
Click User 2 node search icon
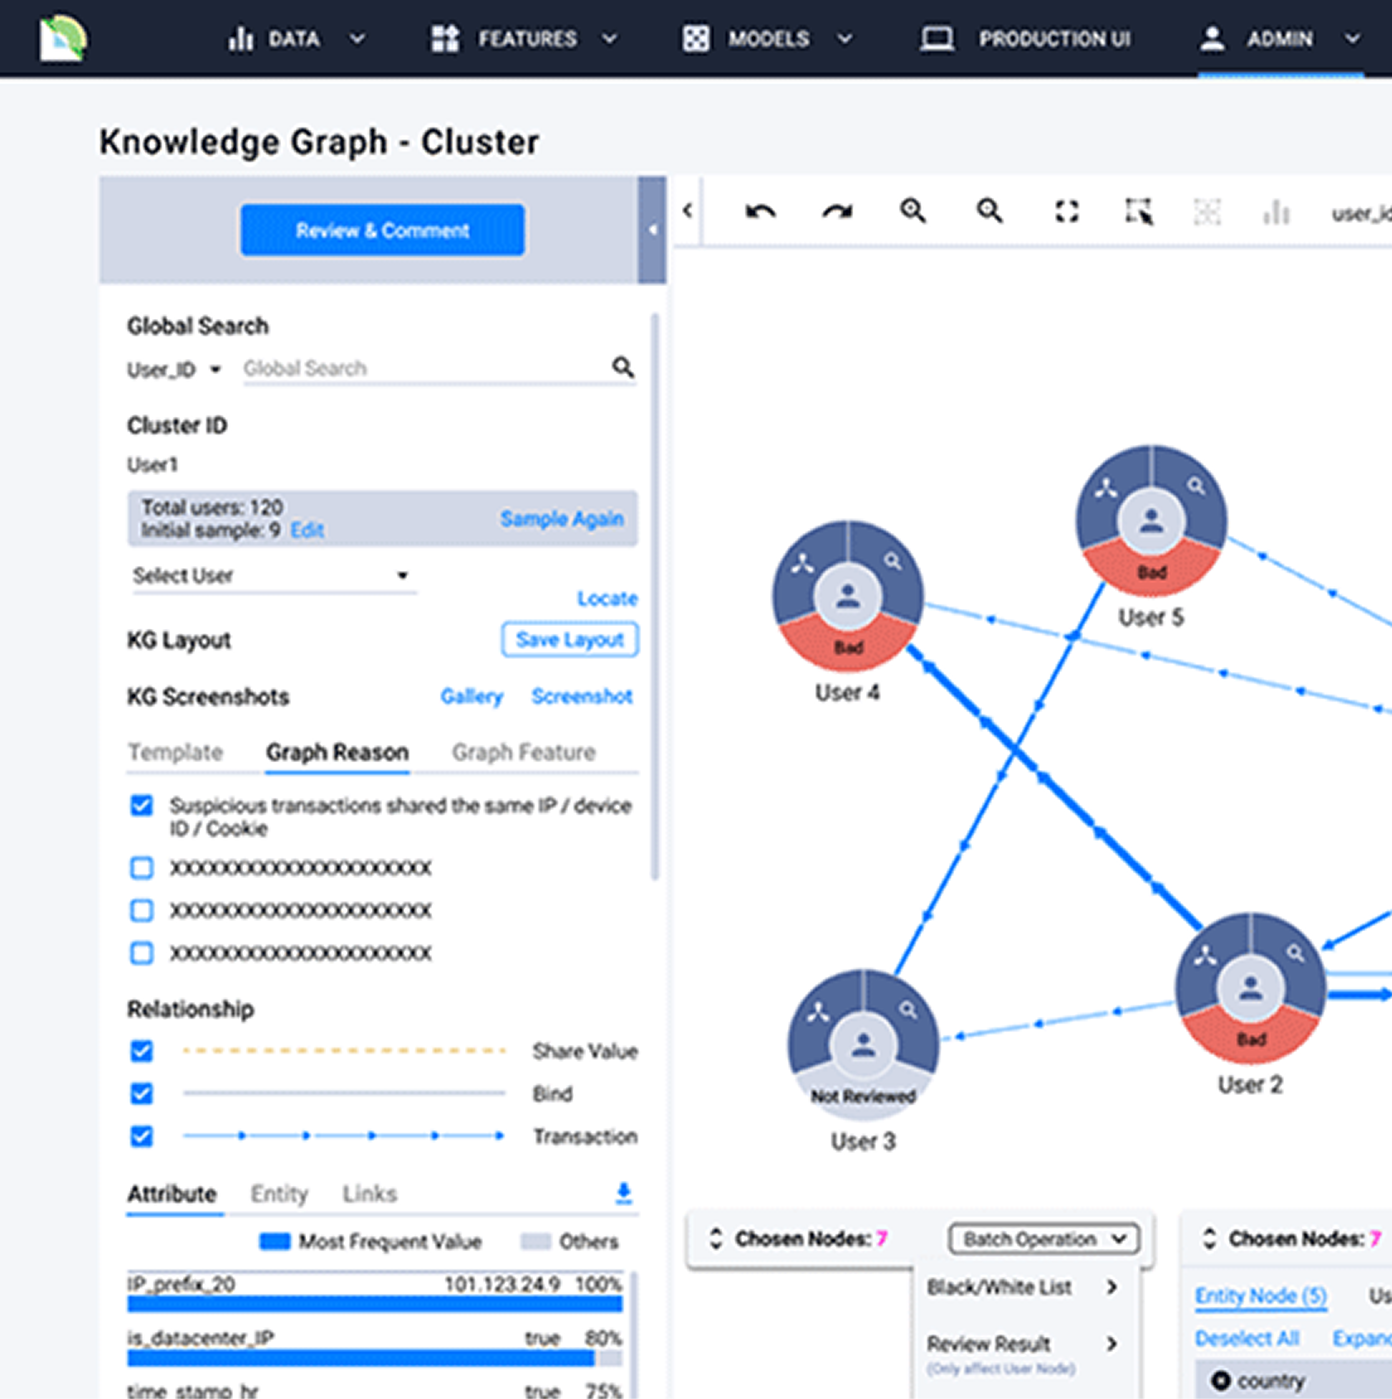1295,953
